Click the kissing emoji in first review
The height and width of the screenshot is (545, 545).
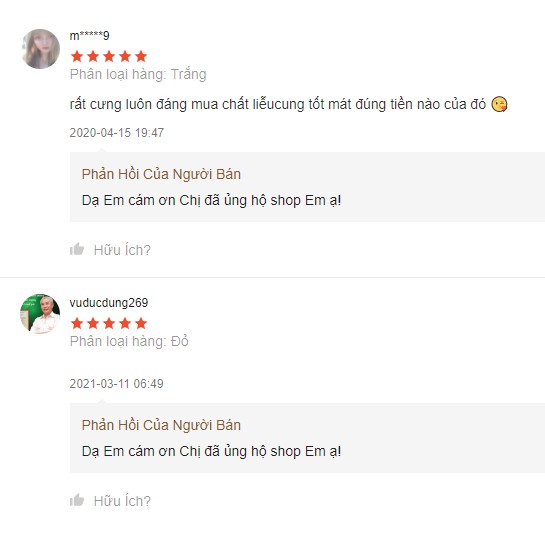(499, 104)
